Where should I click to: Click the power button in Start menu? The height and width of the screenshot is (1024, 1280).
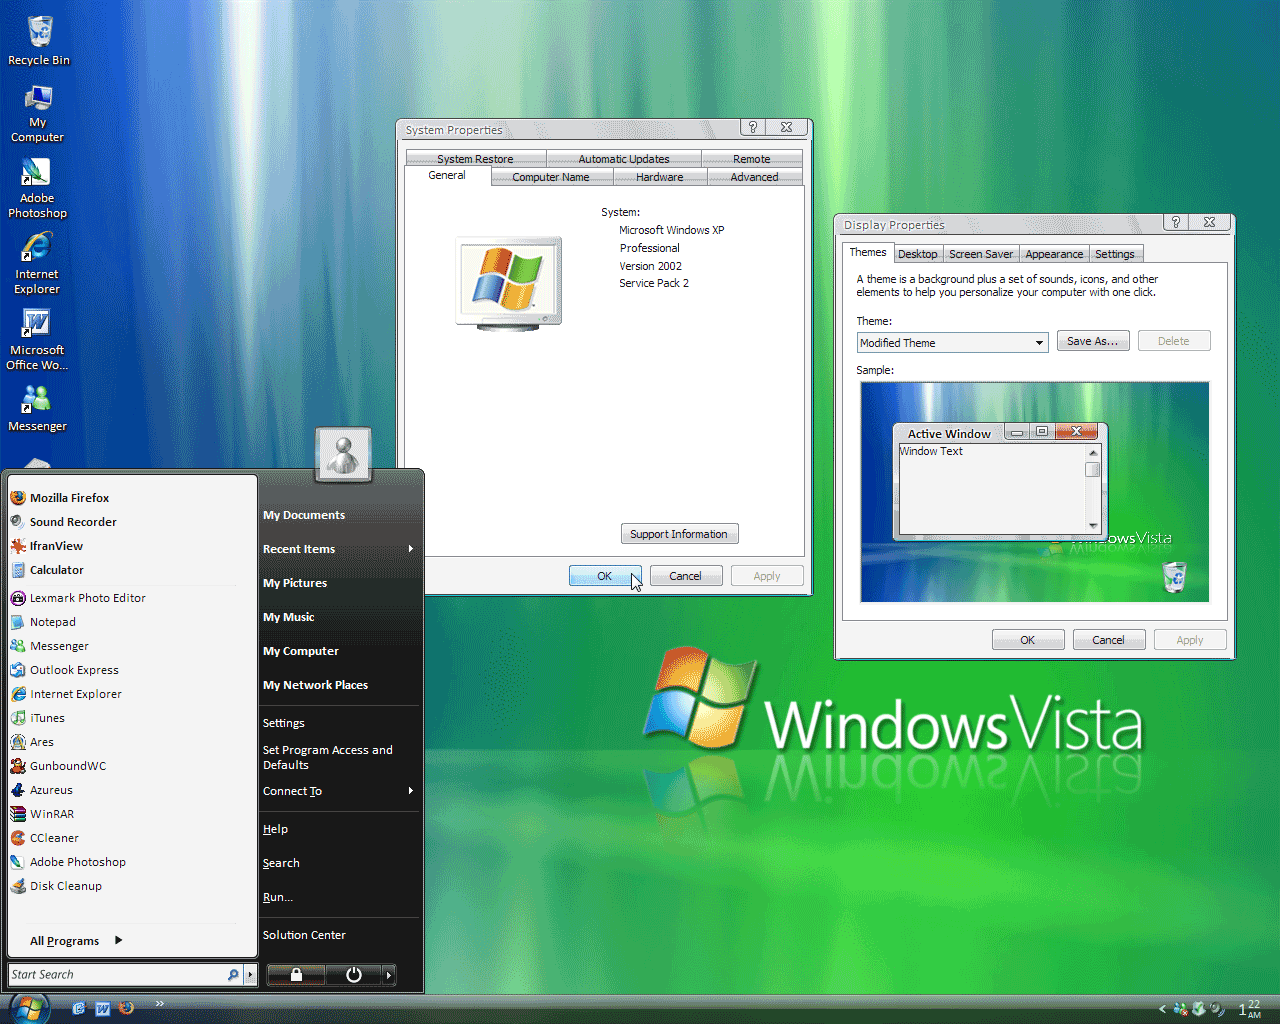click(x=354, y=974)
